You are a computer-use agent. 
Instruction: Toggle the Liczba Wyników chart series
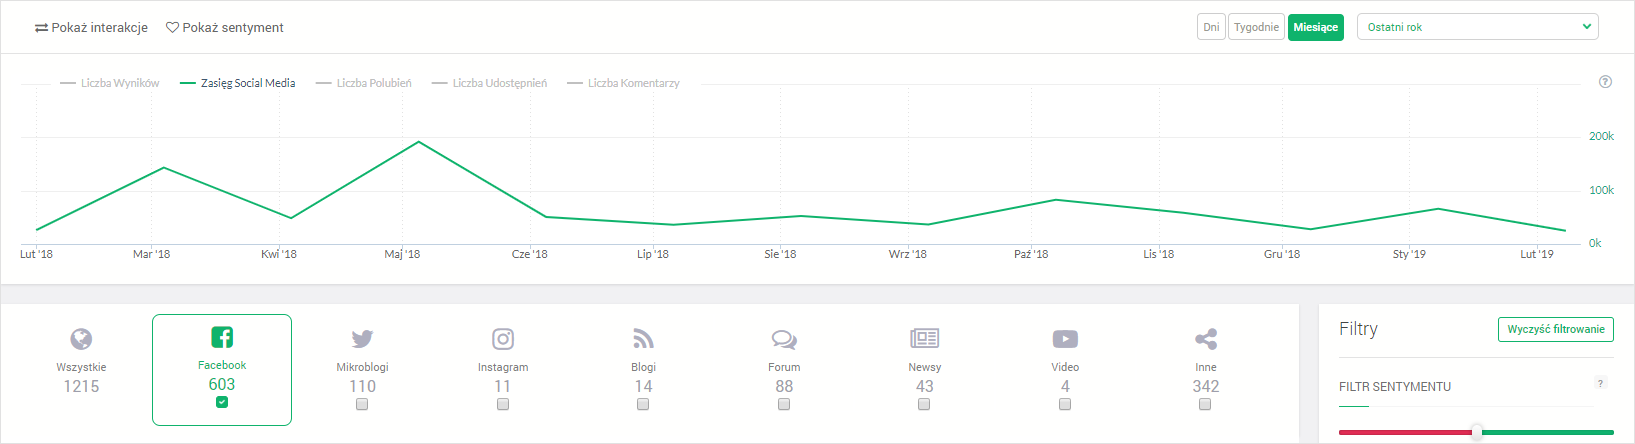110,83
